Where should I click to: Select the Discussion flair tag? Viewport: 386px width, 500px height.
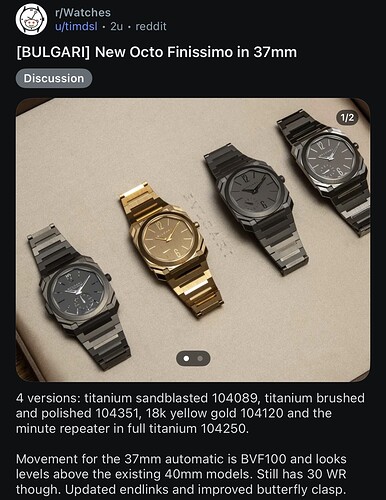point(54,78)
